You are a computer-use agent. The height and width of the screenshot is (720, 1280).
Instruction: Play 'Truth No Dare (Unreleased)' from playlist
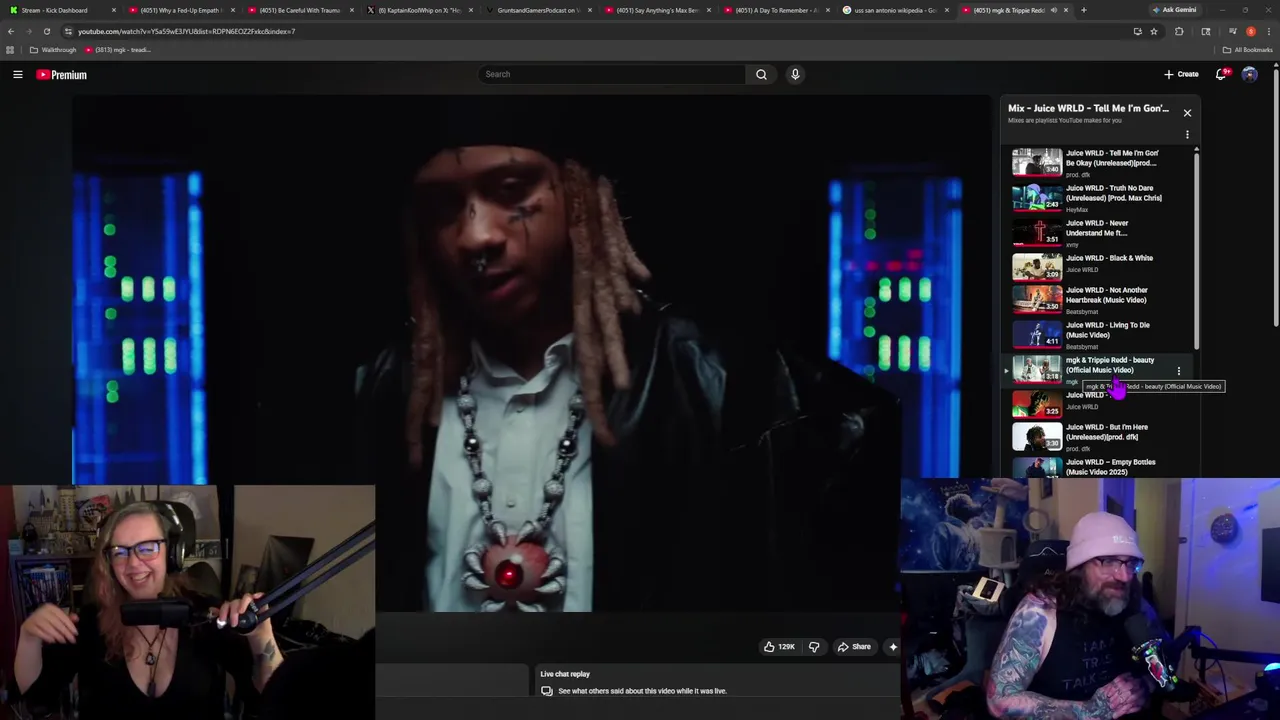1098,198
